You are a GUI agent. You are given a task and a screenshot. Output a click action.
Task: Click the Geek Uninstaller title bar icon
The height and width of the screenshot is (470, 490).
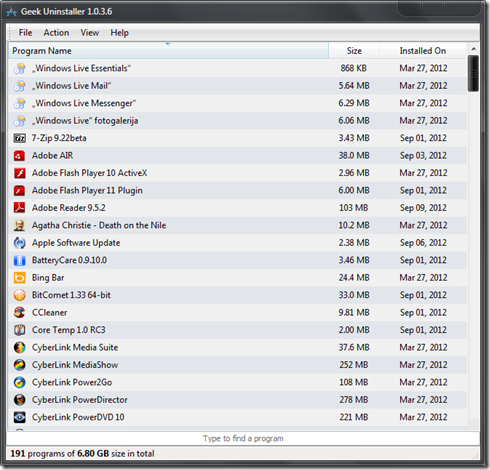(12, 12)
